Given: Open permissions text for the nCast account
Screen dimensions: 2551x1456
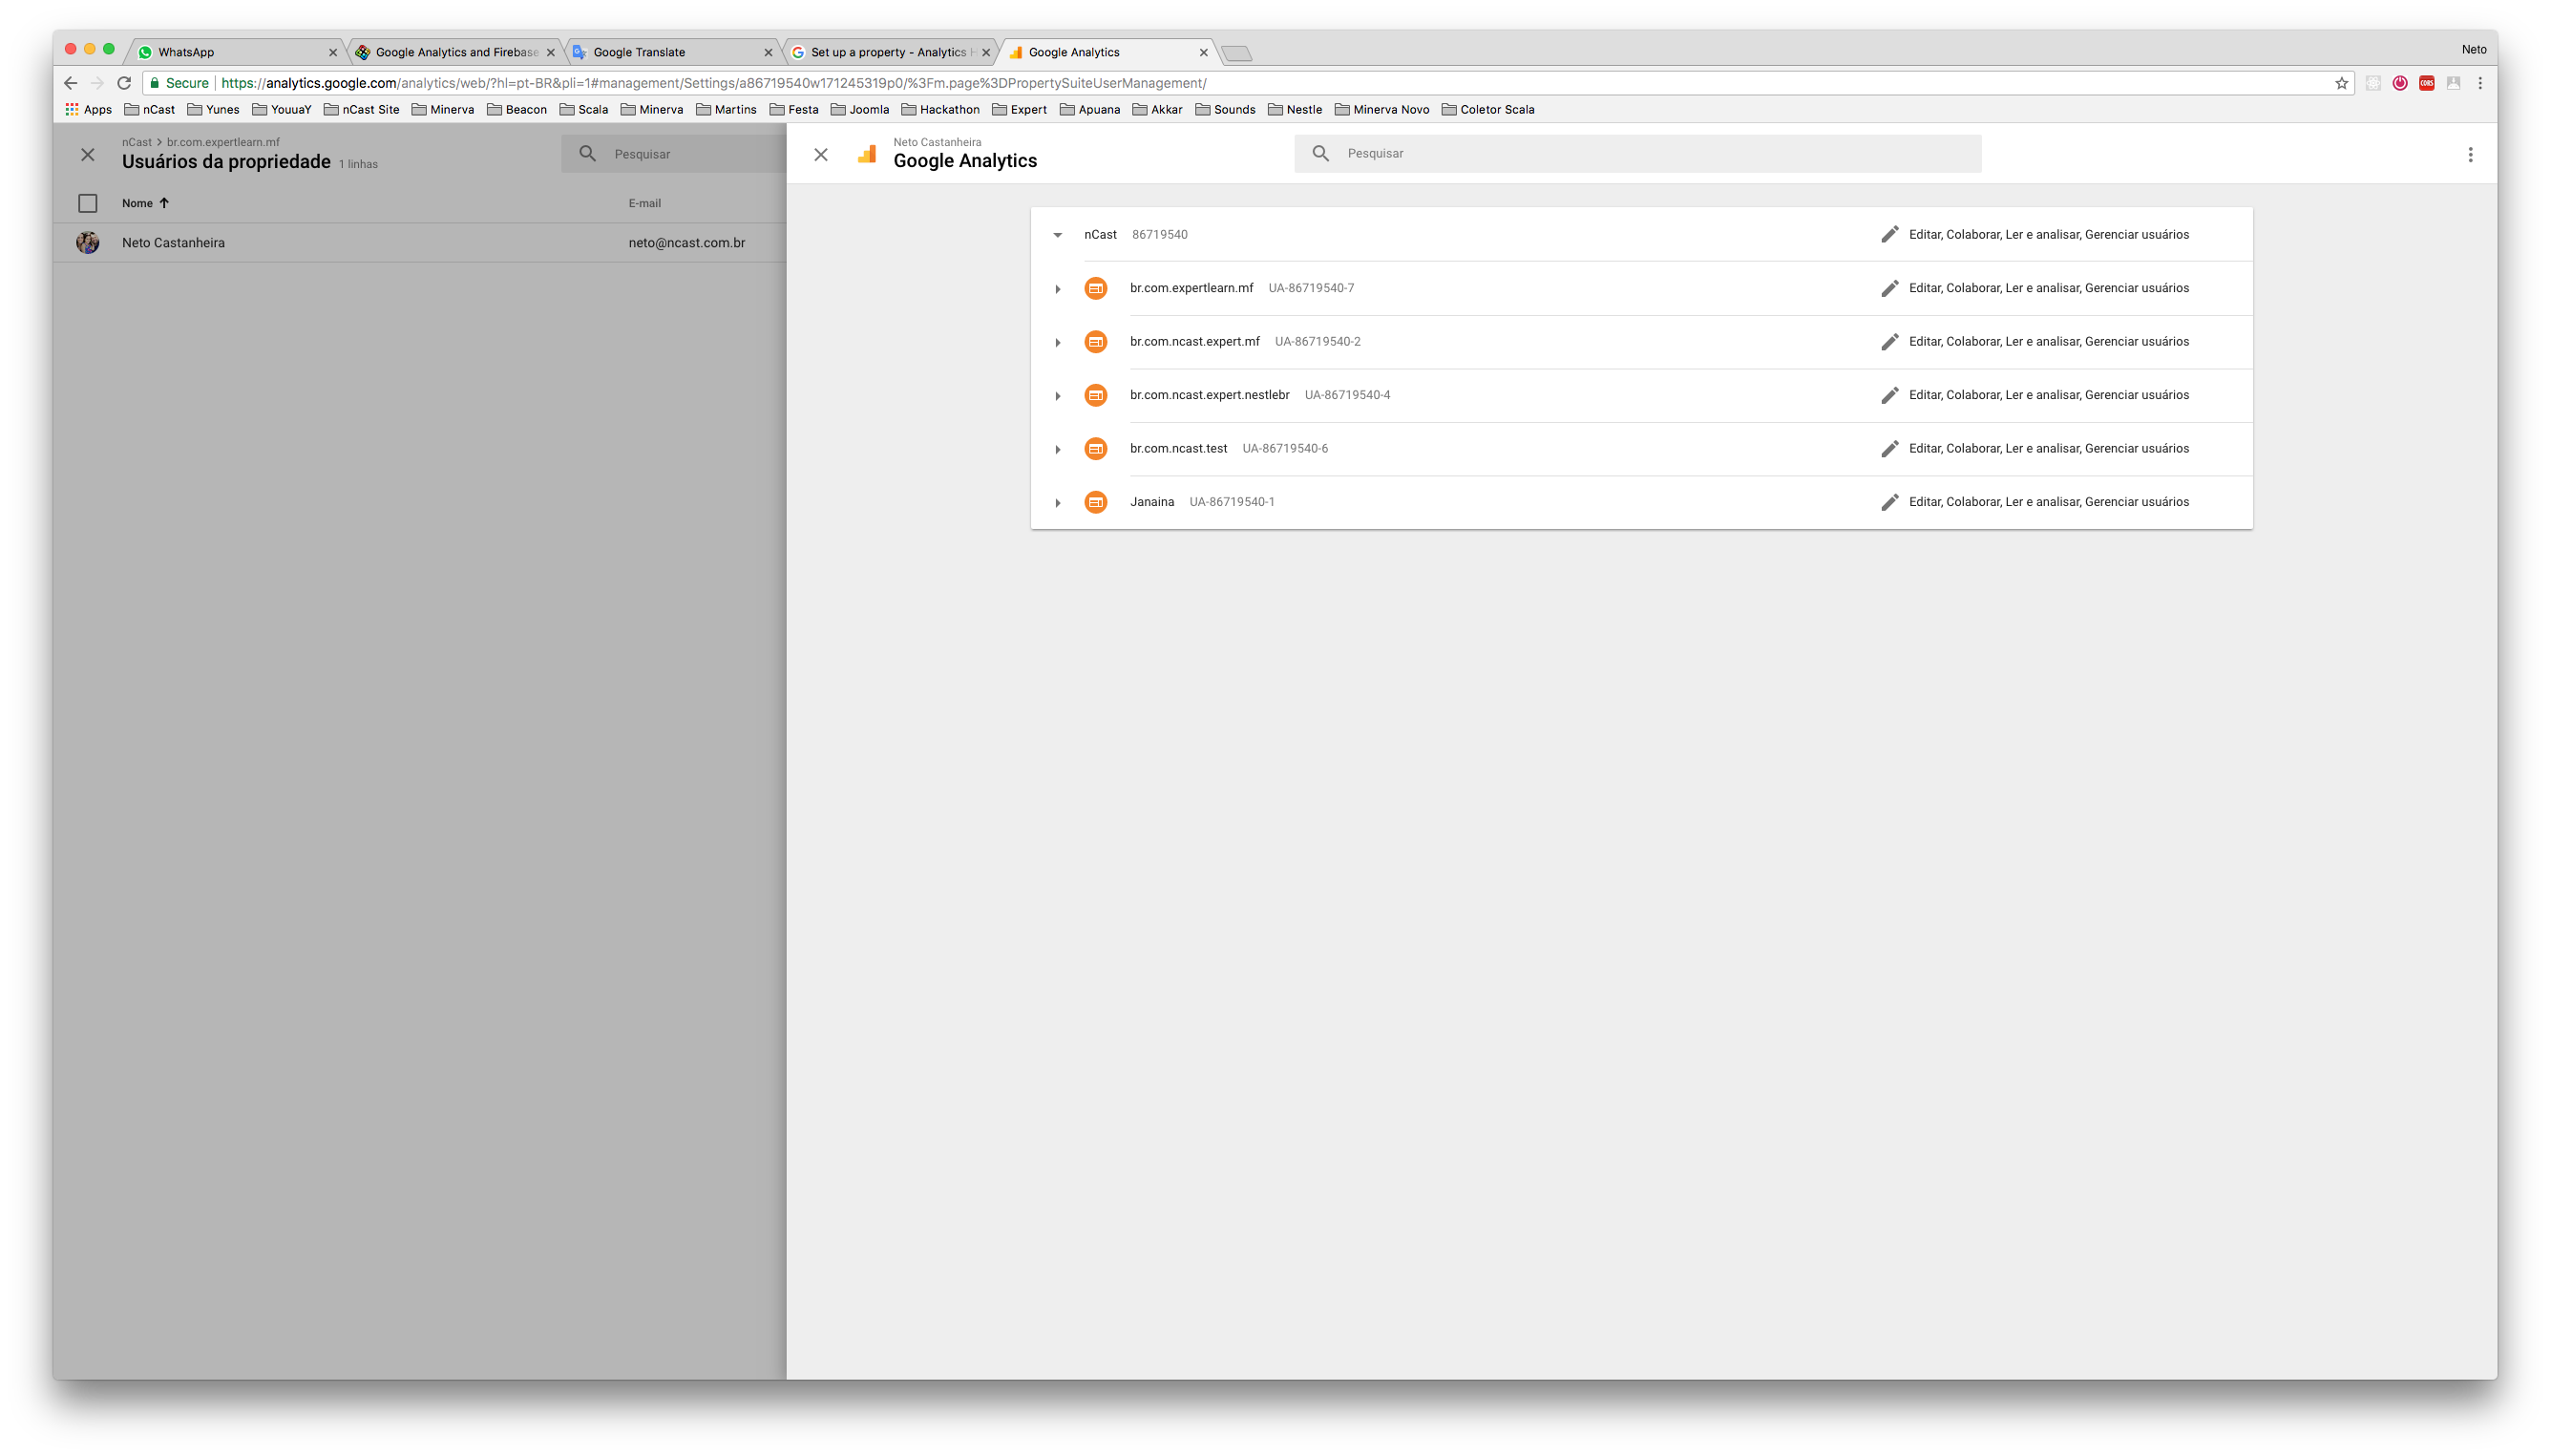Looking at the screenshot, I should click(2047, 234).
